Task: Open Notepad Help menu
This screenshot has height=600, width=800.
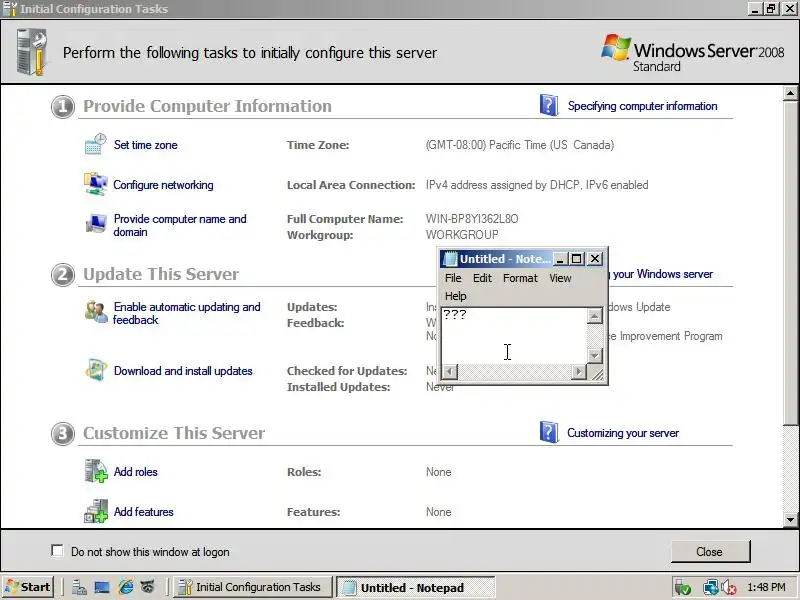Action: coord(456,296)
